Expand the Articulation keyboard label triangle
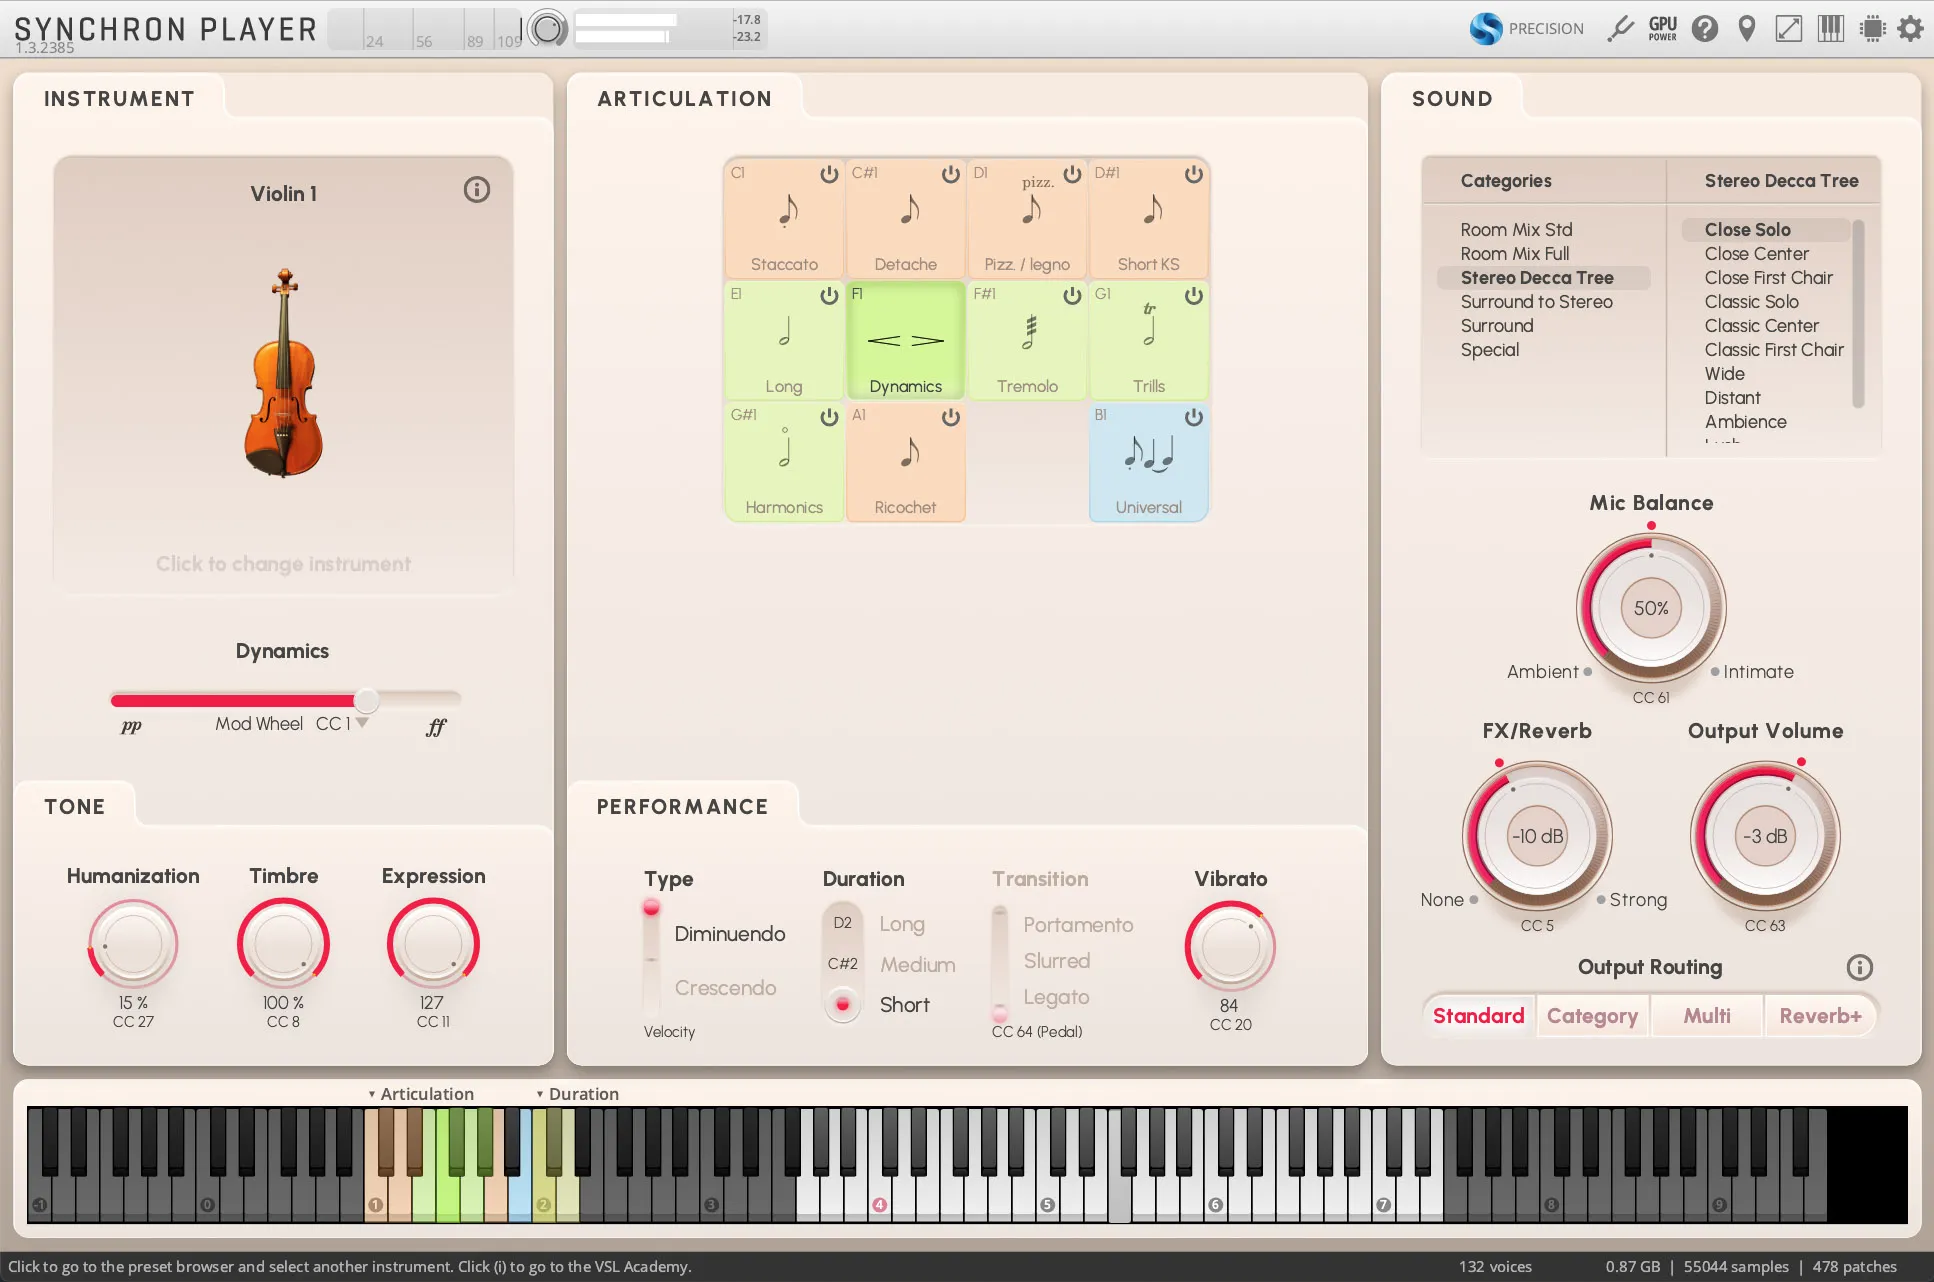The width and height of the screenshot is (1934, 1282). [x=372, y=1094]
